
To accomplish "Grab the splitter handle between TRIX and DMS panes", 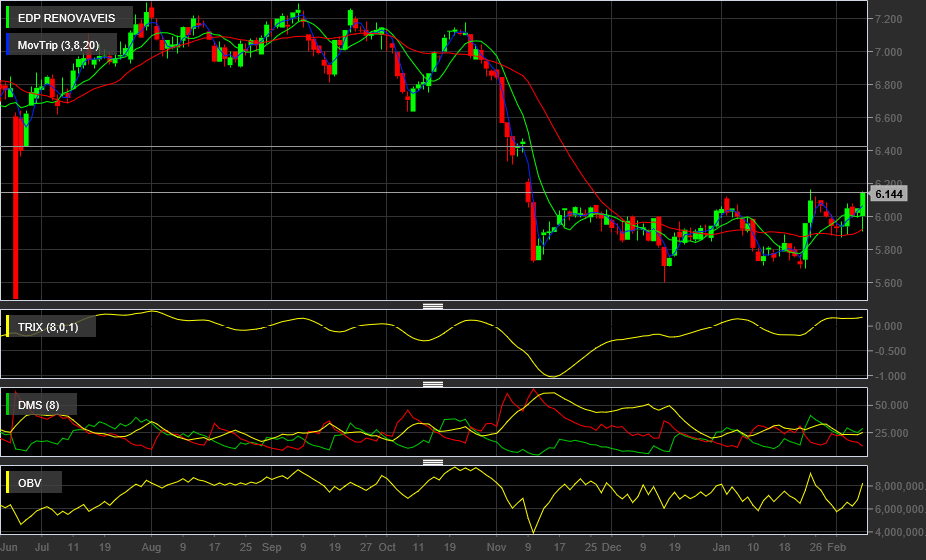I will pos(433,383).
